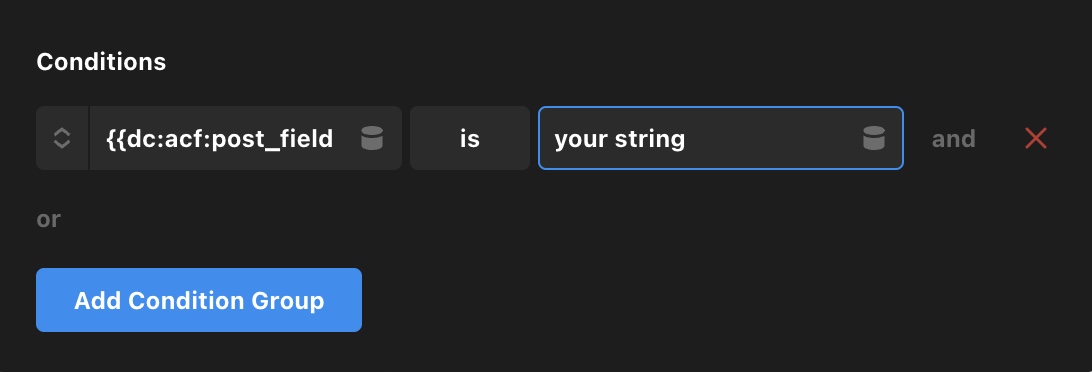The width and height of the screenshot is (1092, 372).
Task: Select the database icon beside 'your string'
Action: pos(873,138)
